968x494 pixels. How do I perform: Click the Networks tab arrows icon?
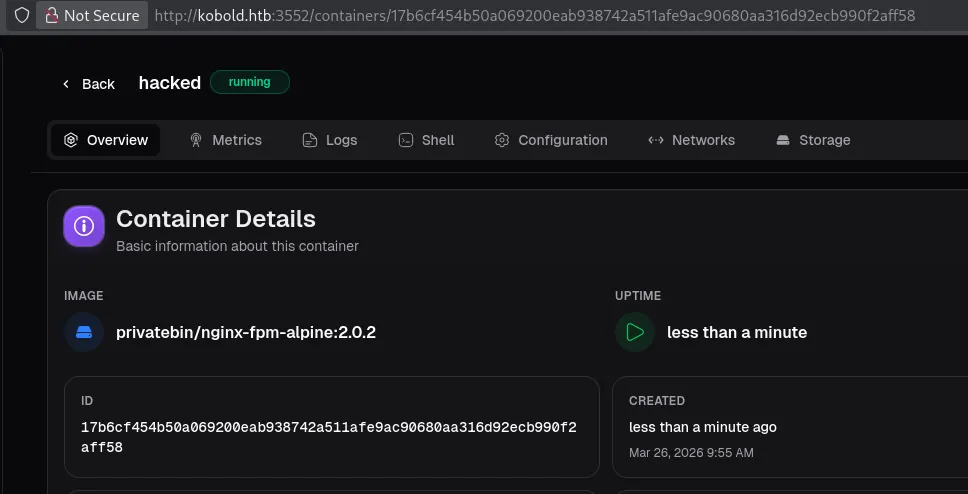pyautogui.click(x=656, y=140)
